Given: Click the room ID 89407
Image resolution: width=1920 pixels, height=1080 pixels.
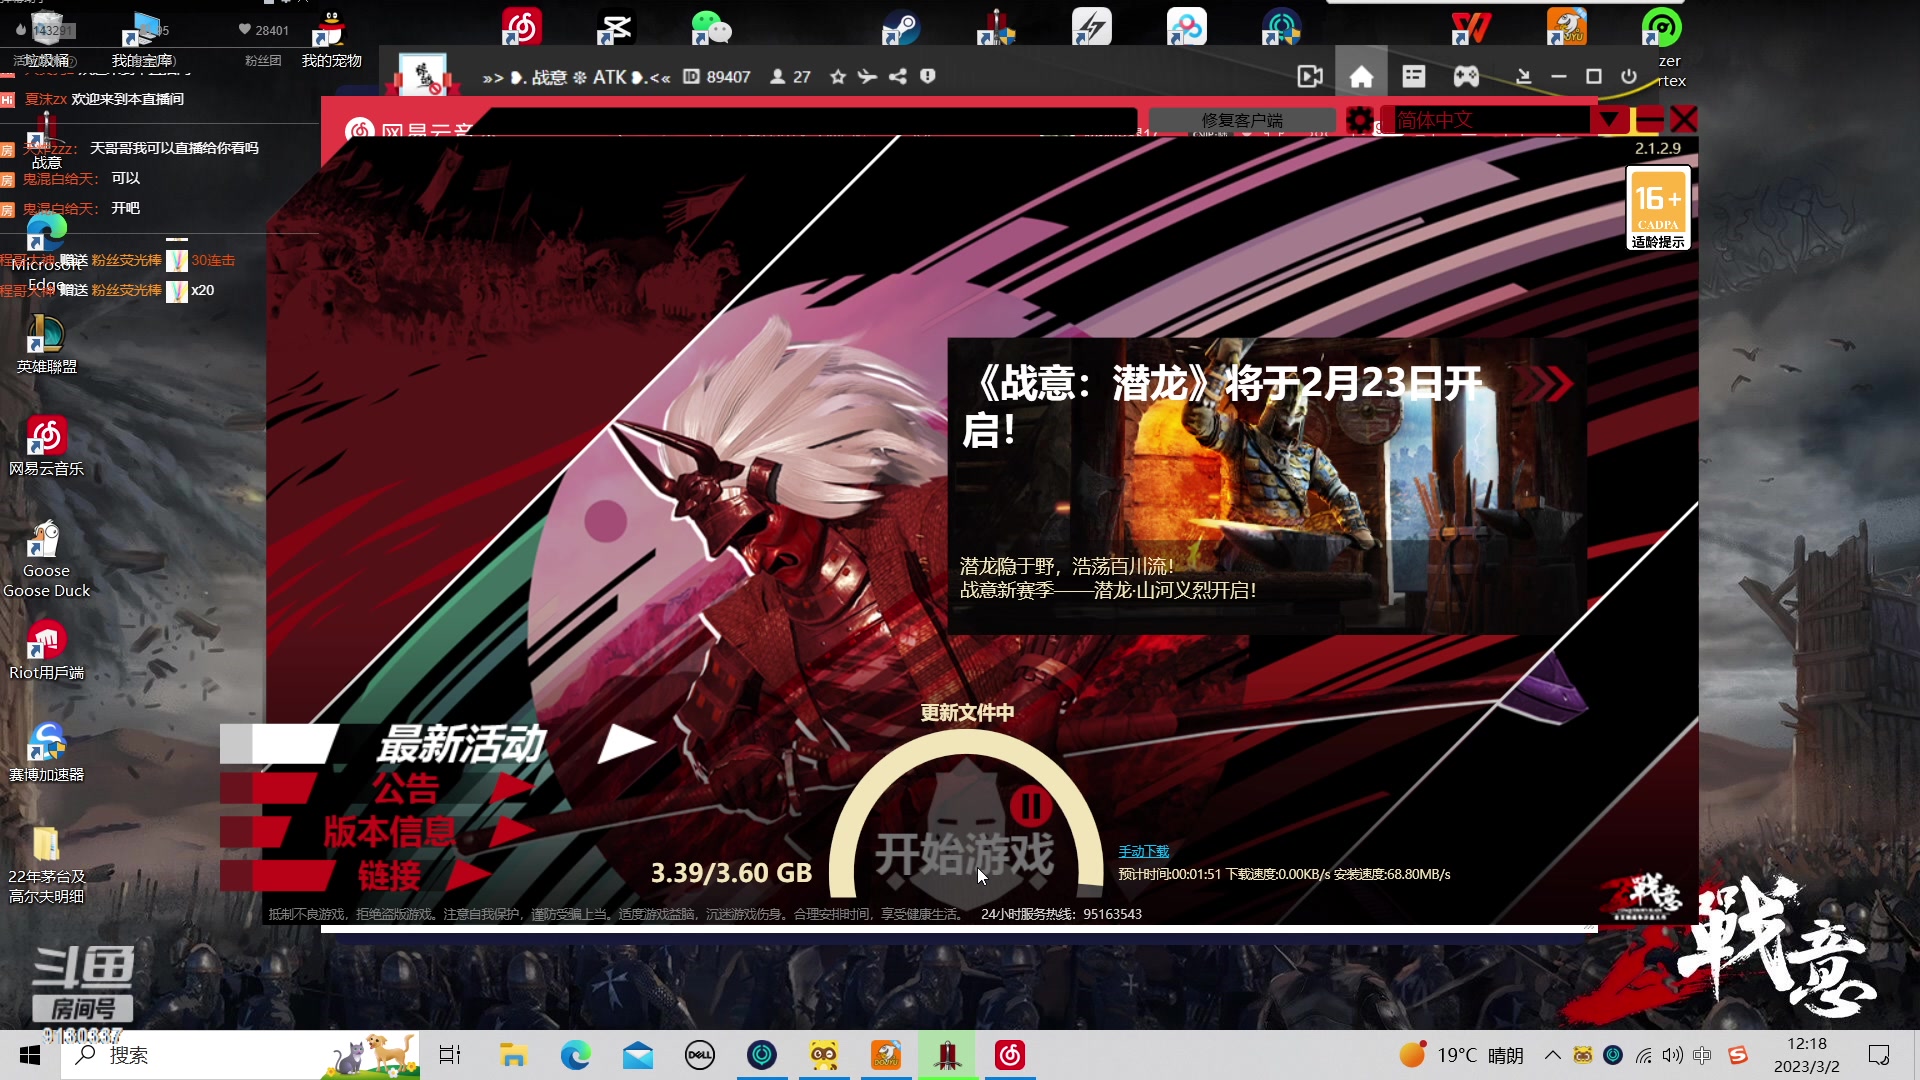Looking at the screenshot, I should point(717,77).
